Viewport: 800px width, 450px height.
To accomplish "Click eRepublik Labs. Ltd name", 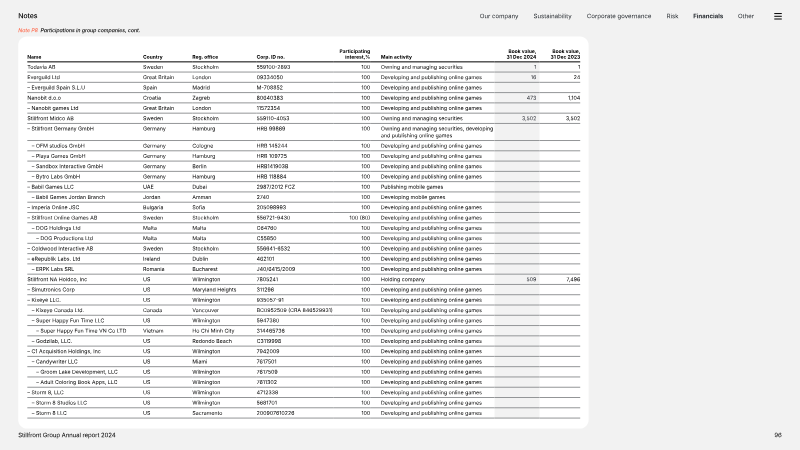I will coord(54,259).
